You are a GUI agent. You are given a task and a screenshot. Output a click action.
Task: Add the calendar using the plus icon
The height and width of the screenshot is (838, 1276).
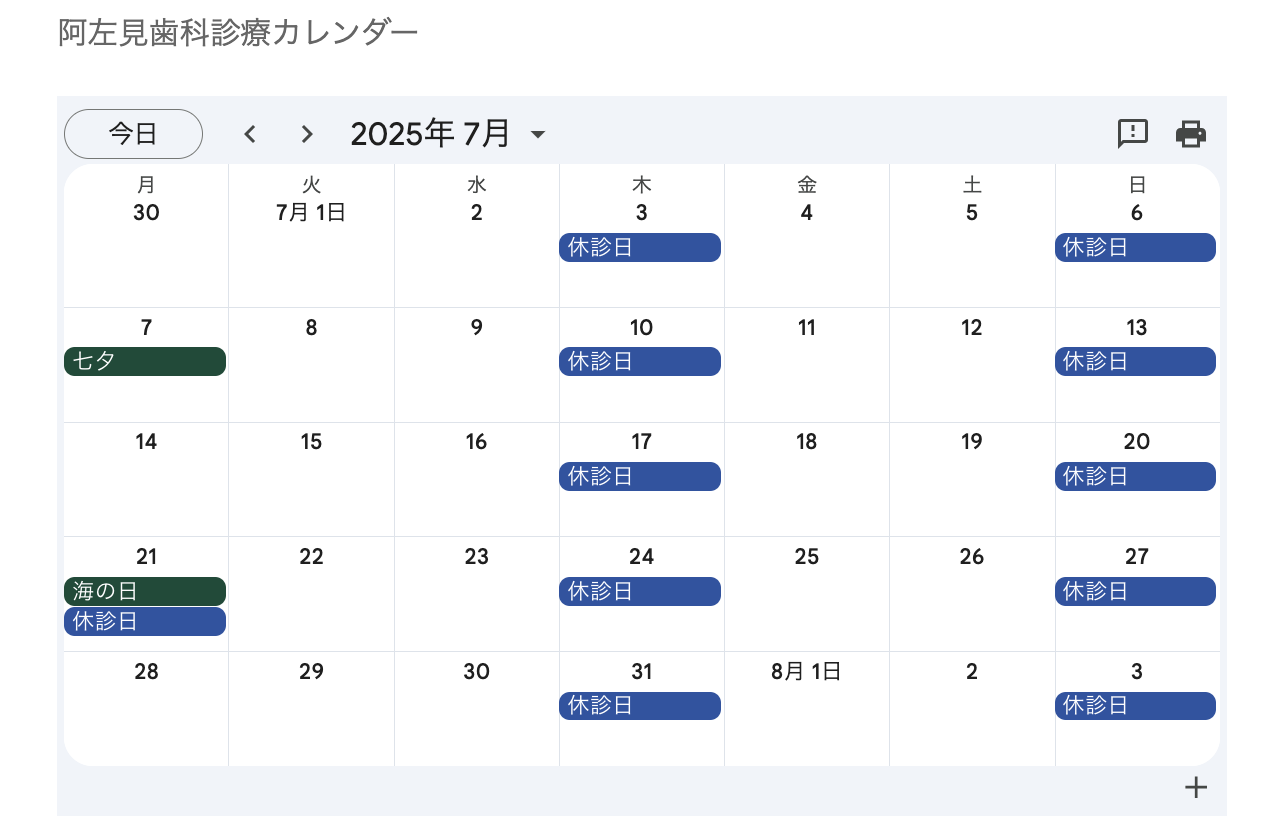(x=1196, y=787)
